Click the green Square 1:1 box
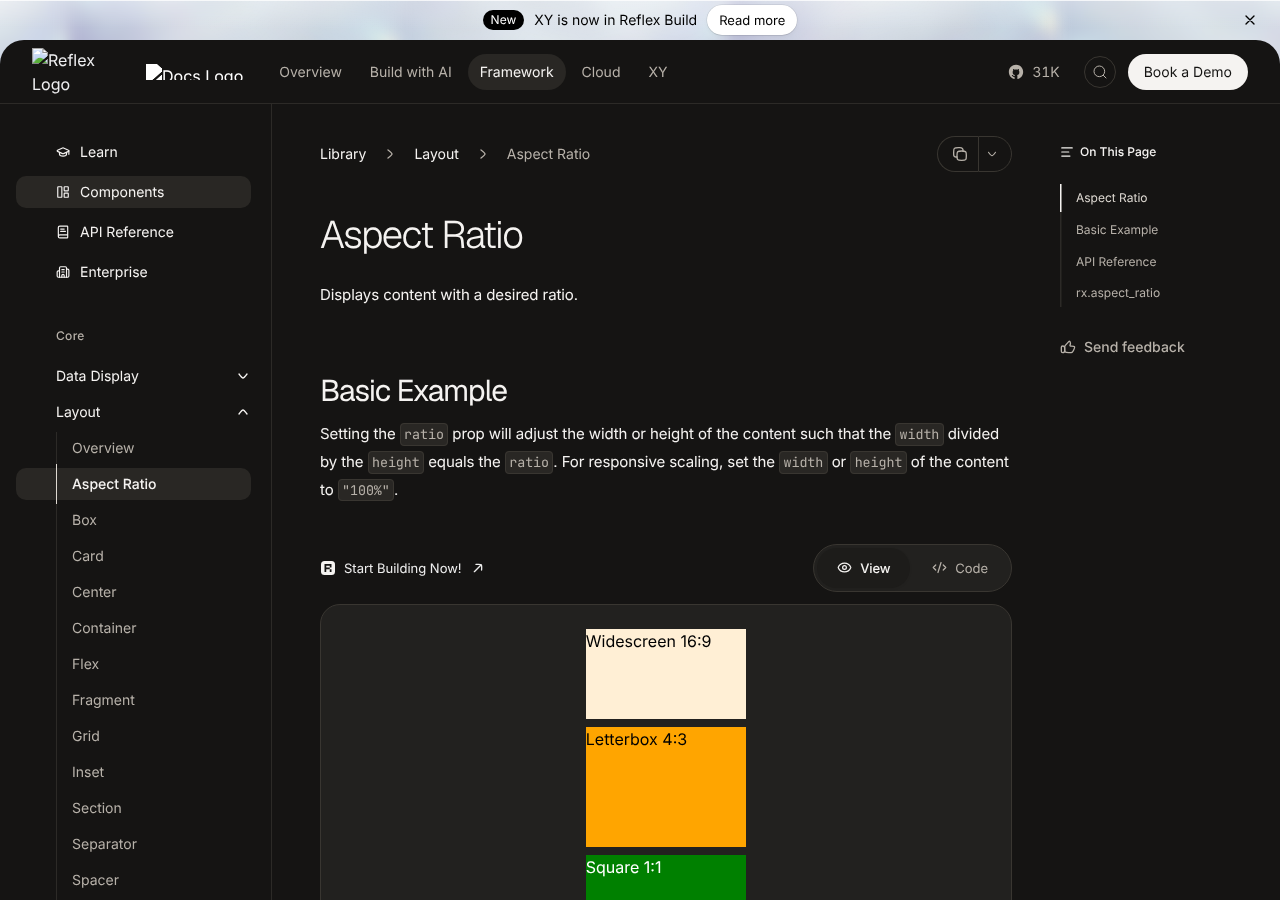1280x900 pixels. tap(666, 877)
